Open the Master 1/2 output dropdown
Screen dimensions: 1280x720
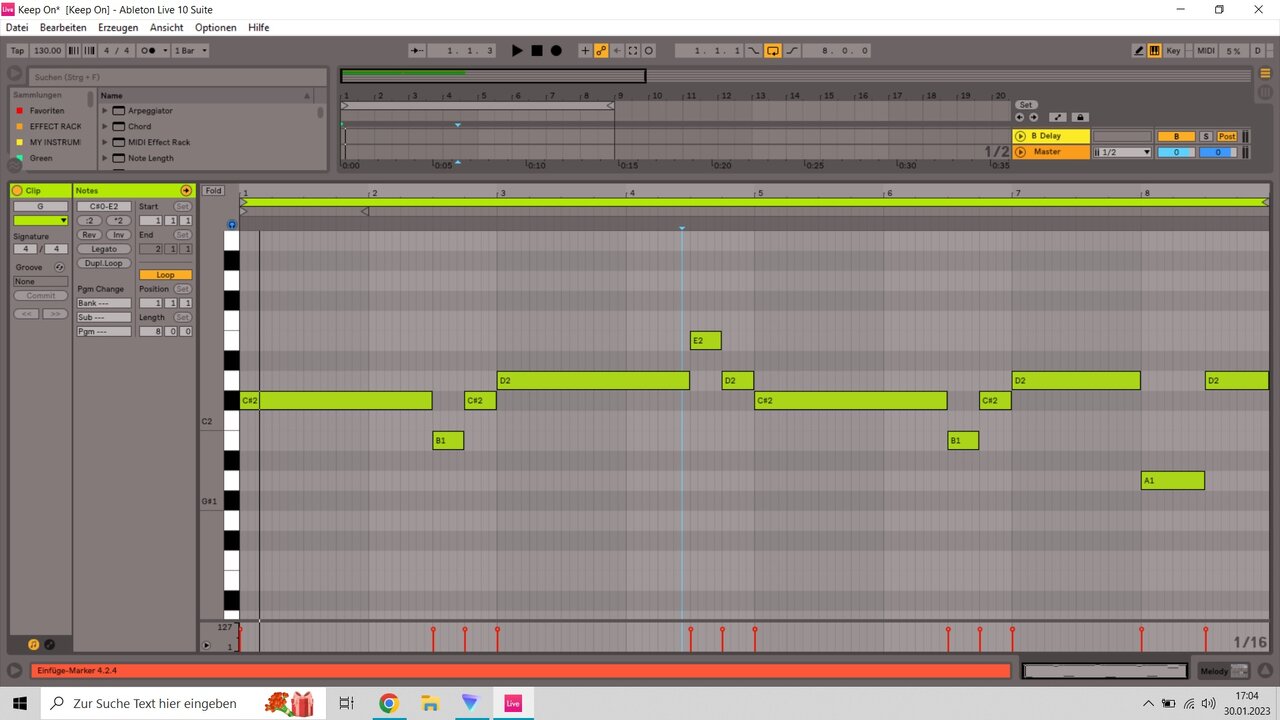click(x=1121, y=152)
